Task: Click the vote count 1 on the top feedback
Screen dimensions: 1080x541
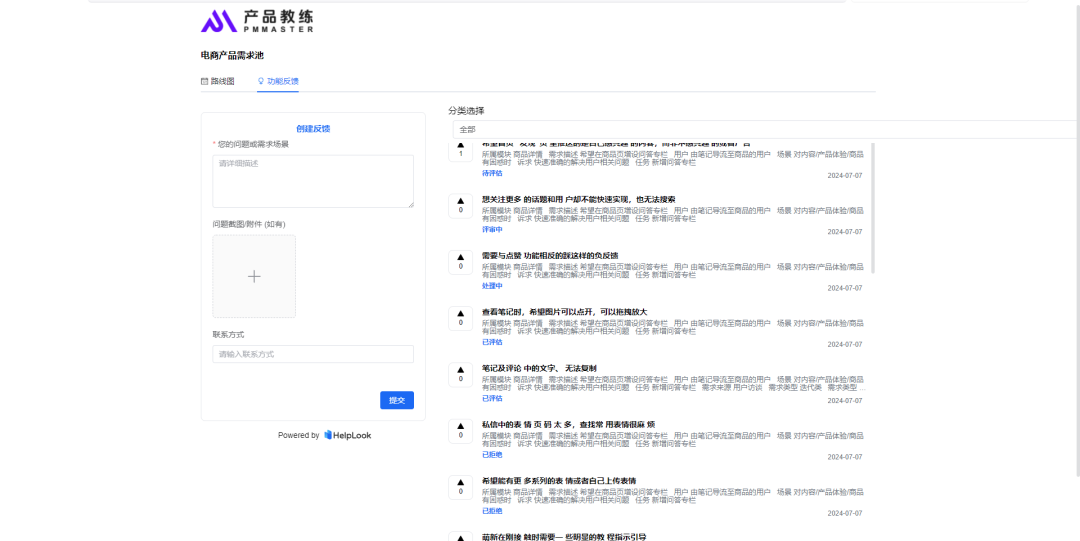Action: (x=460, y=154)
